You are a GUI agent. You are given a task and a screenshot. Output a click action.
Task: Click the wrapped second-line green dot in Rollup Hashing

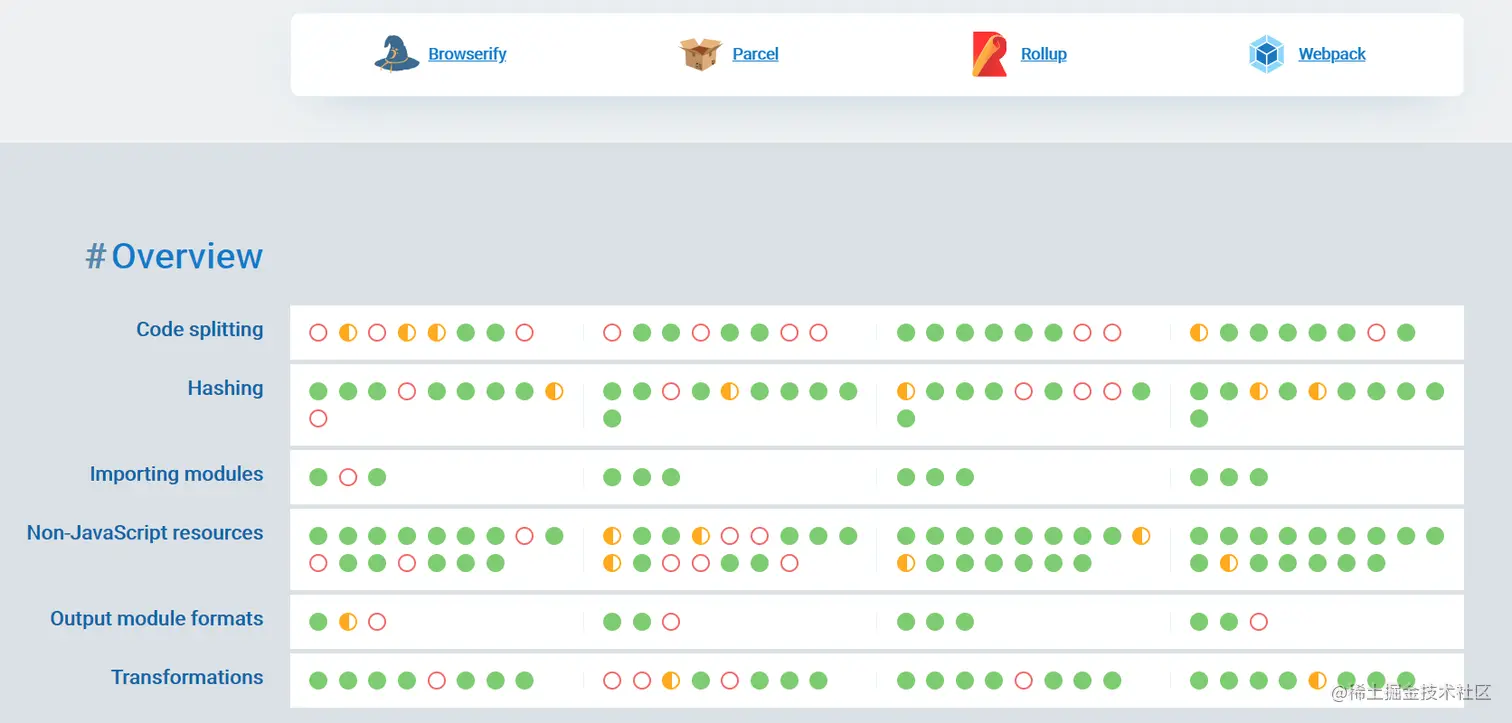tap(906, 418)
